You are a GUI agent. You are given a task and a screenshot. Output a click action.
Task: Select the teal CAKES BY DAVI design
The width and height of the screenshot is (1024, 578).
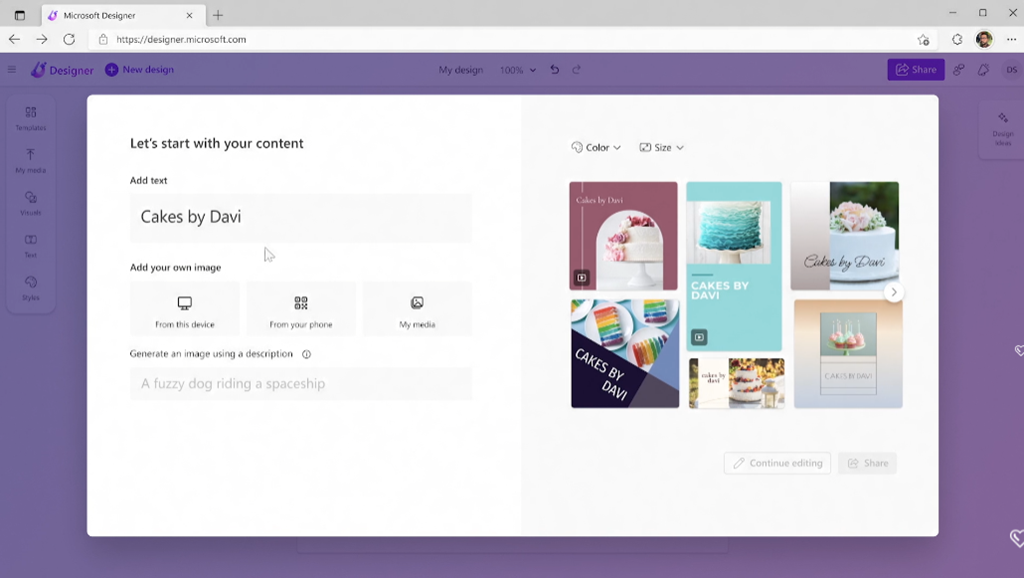(x=734, y=266)
